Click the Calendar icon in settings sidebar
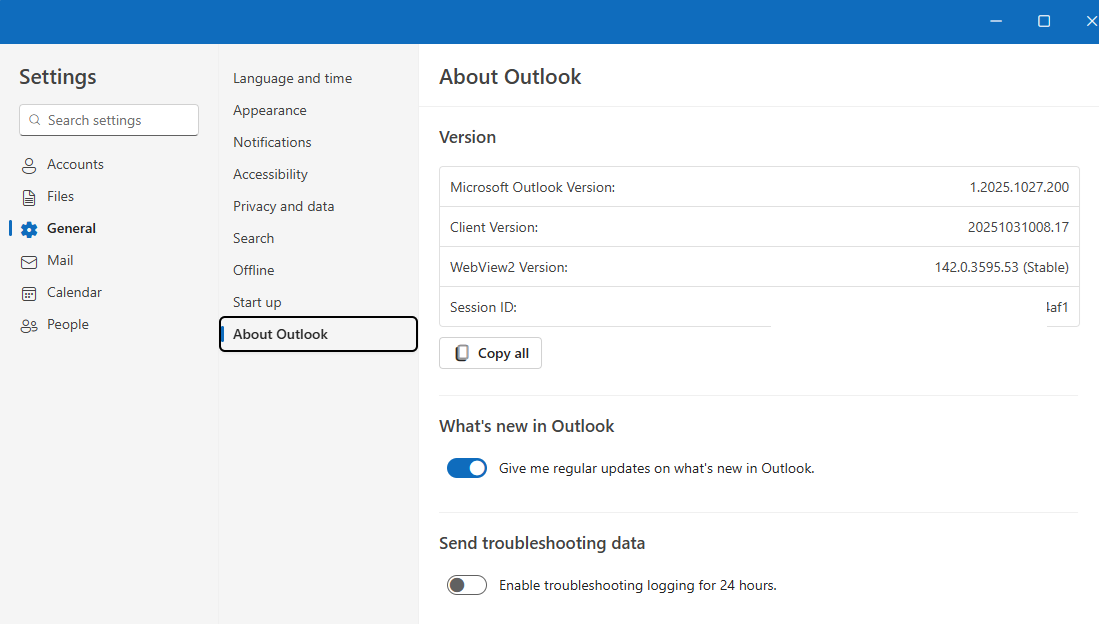 click(29, 294)
